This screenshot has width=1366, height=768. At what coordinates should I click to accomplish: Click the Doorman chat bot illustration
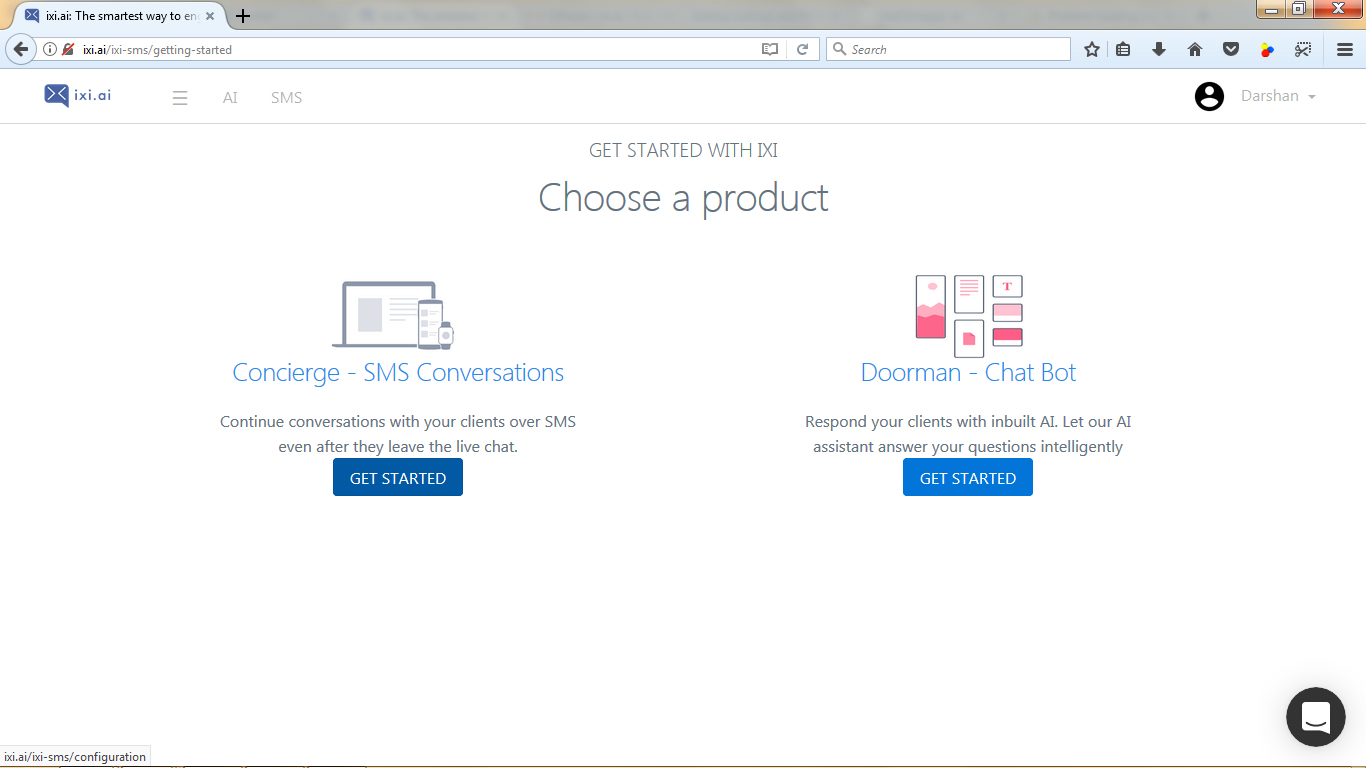click(x=969, y=316)
